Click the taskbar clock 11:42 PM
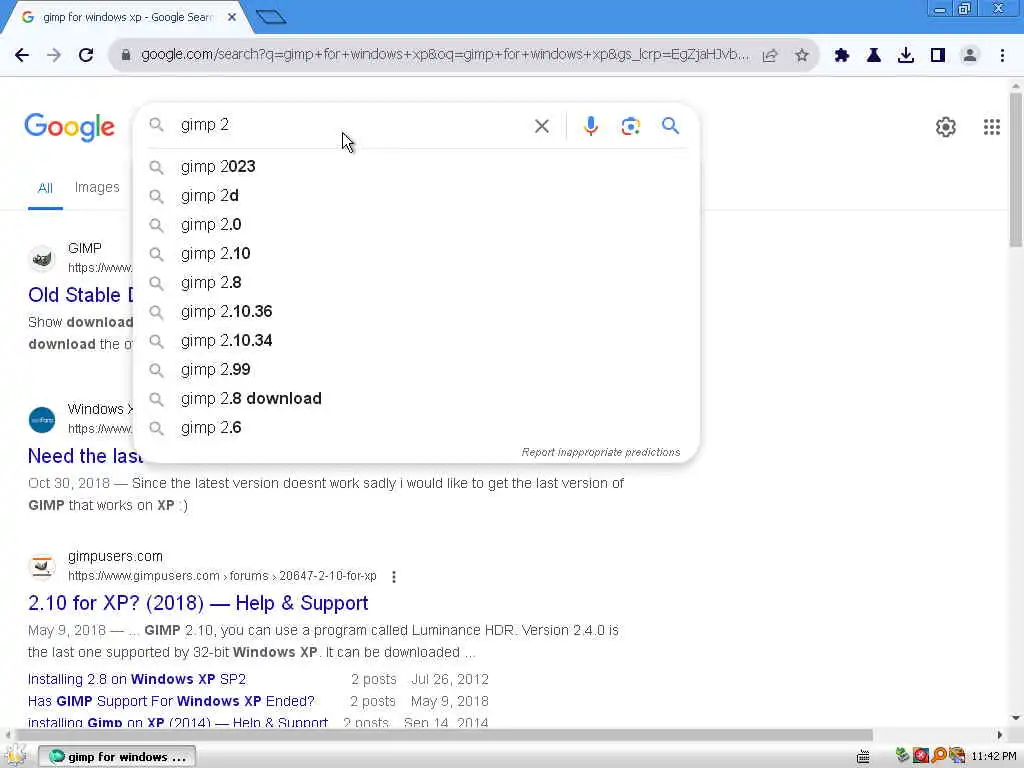Viewport: 1024px width, 768px height. pos(993,757)
